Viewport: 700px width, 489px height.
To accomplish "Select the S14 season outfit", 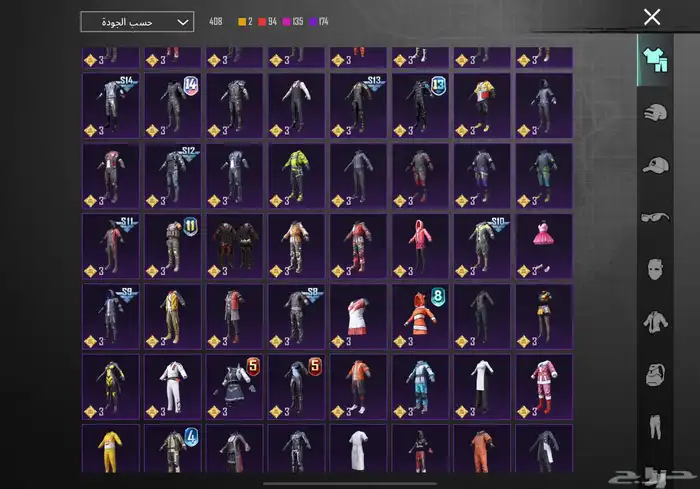I will pyautogui.click(x=111, y=104).
